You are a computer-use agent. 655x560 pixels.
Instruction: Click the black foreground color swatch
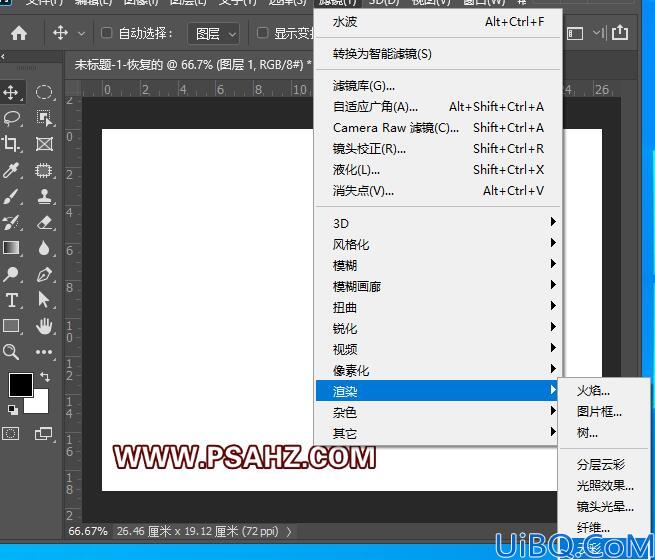[20, 384]
